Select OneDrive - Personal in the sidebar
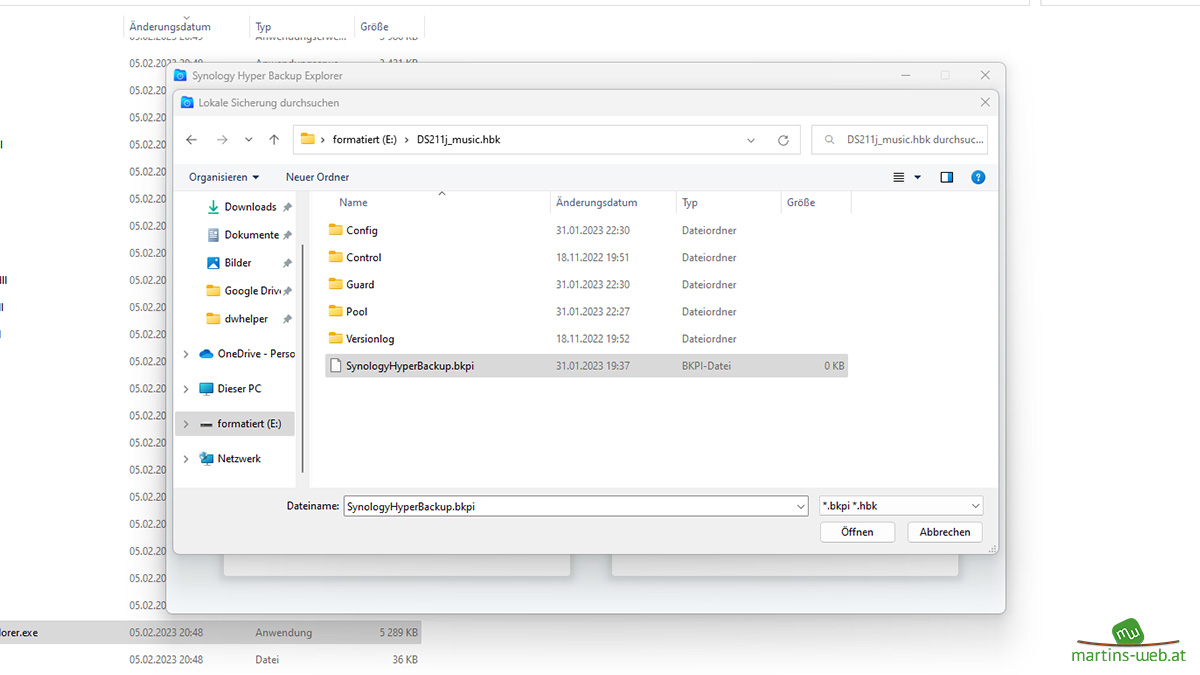This screenshot has height=675, width=1200. click(x=247, y=354)
